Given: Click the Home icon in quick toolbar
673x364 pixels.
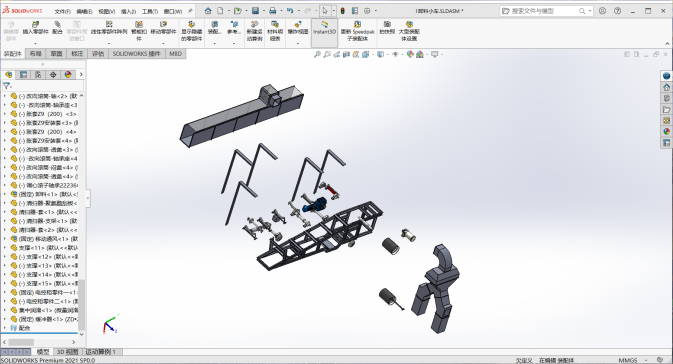Looking at the screenshot, I should pos(208,11).
